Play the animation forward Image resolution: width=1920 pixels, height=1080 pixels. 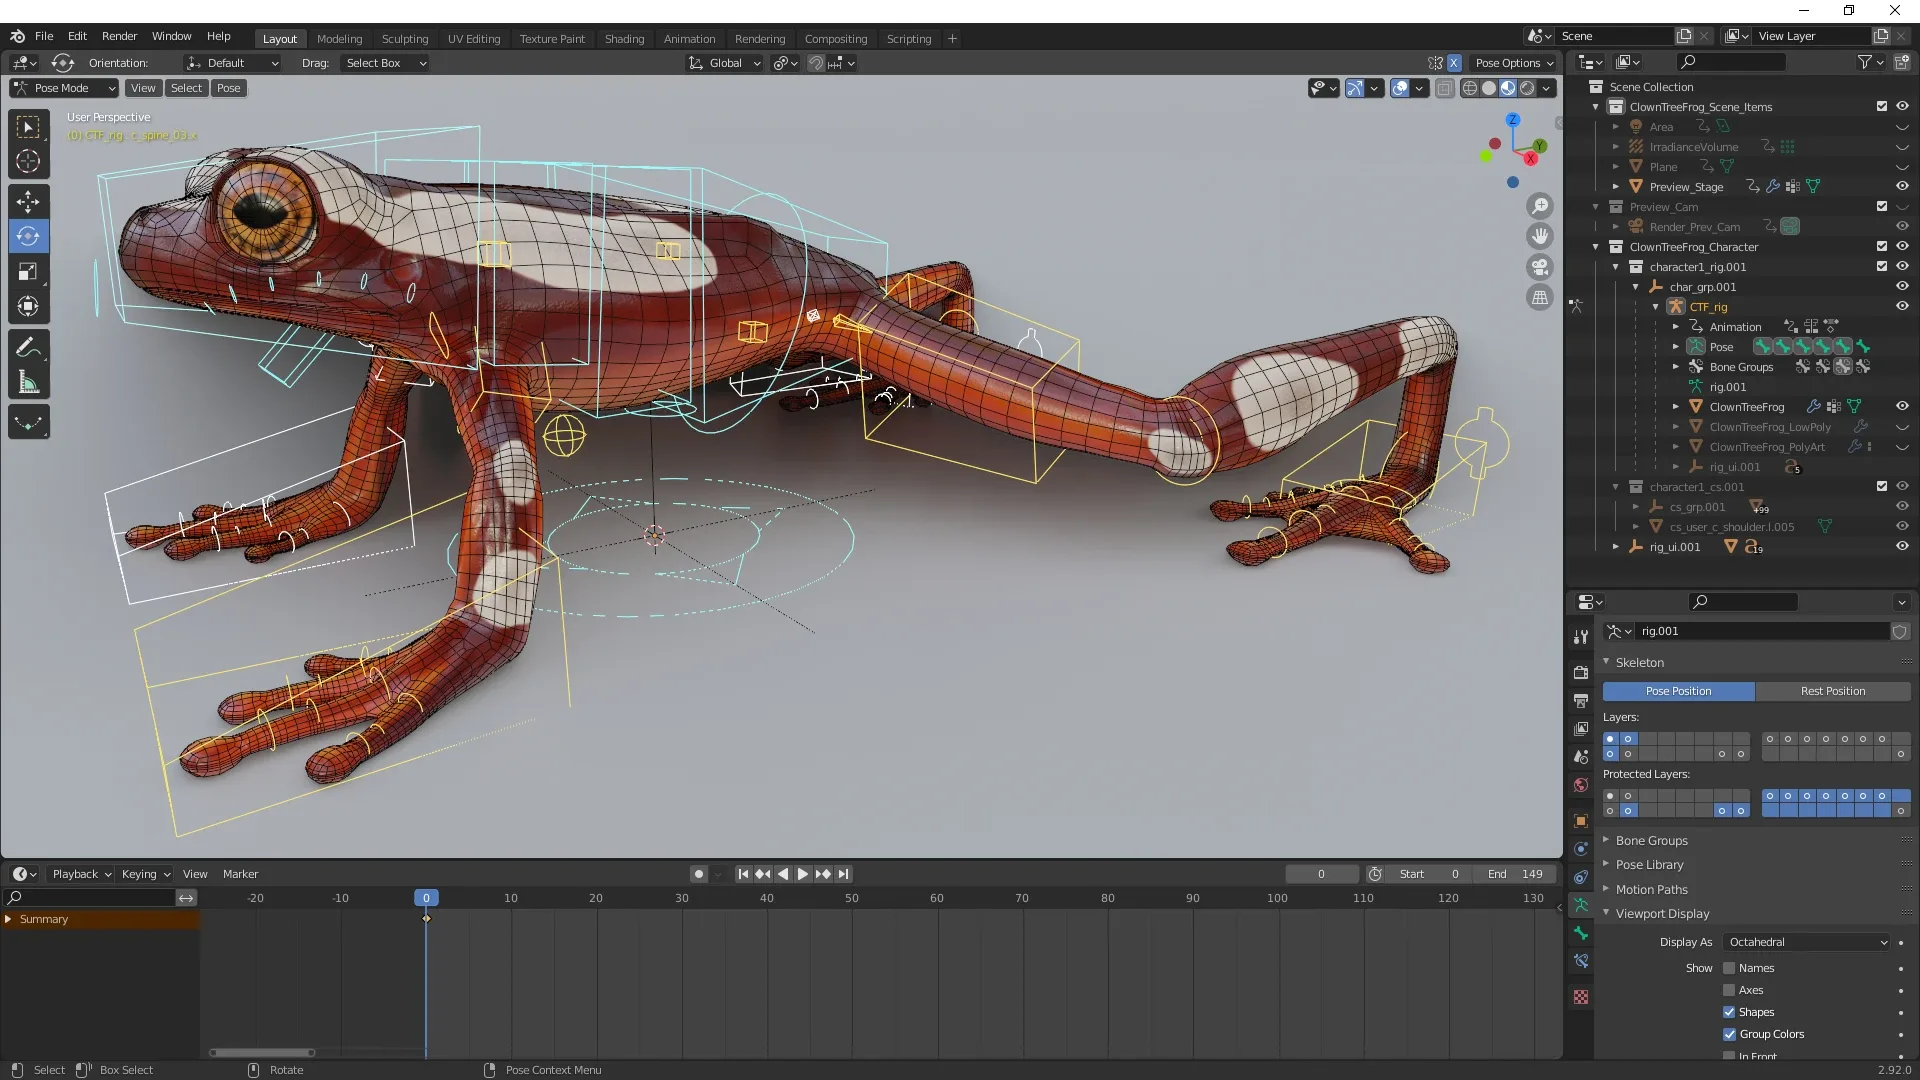803,874
